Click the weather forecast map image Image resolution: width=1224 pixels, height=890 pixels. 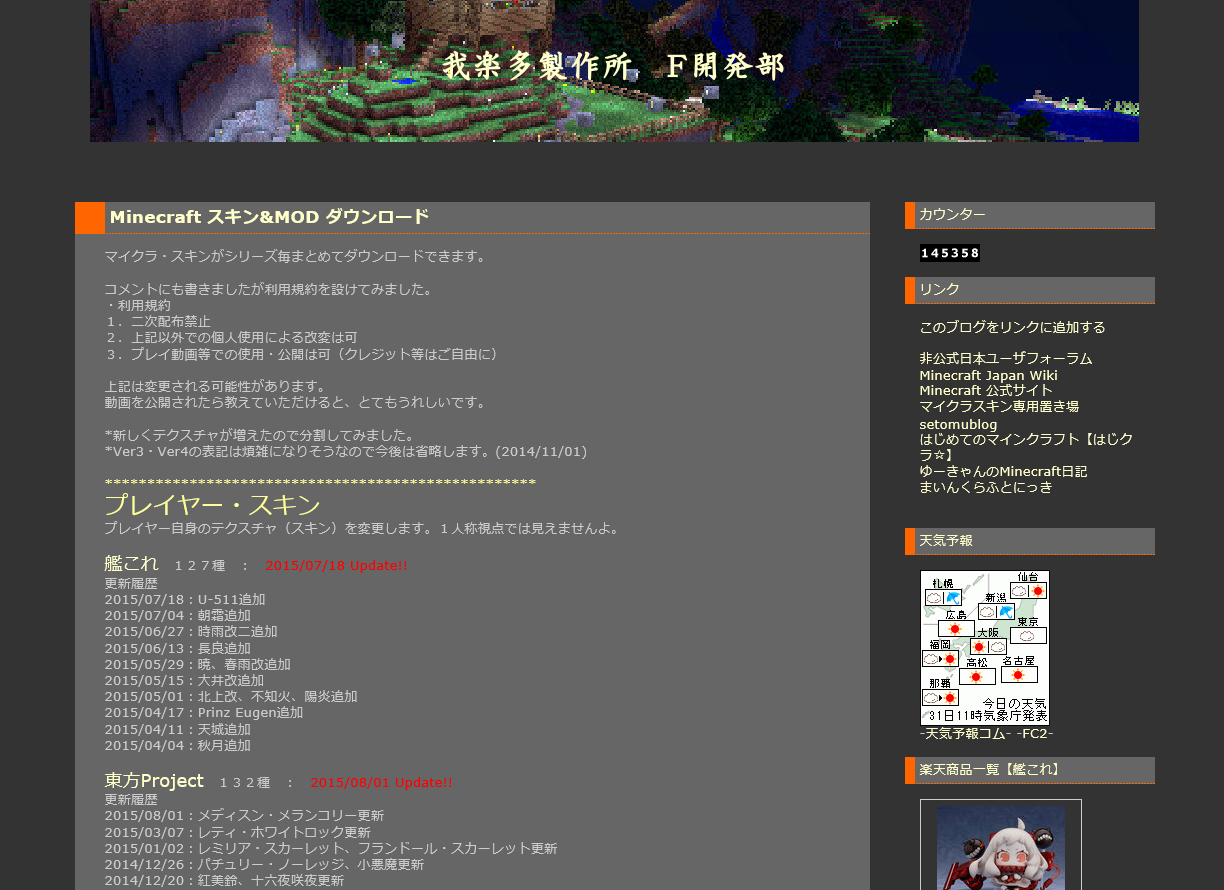coord(985,648)
